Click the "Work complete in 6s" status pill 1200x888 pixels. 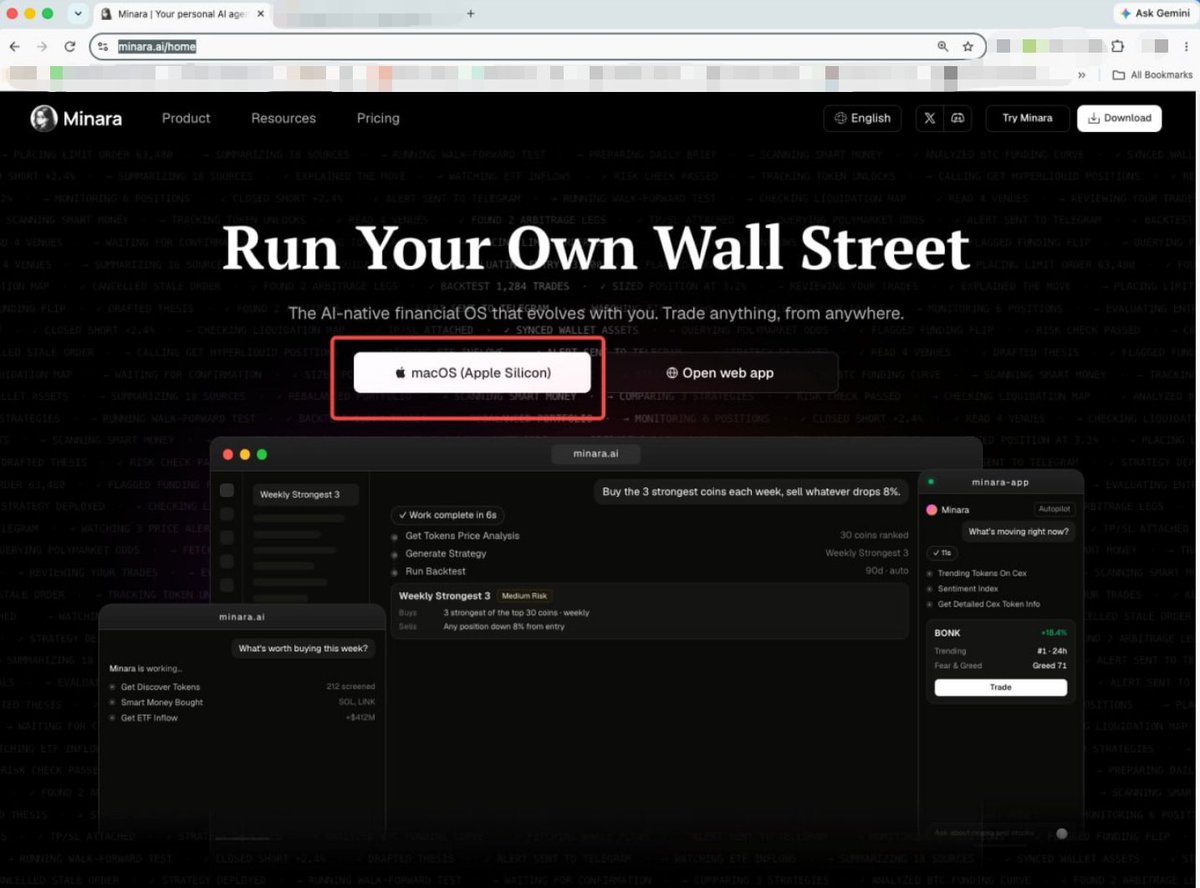(x=447, y=515)
